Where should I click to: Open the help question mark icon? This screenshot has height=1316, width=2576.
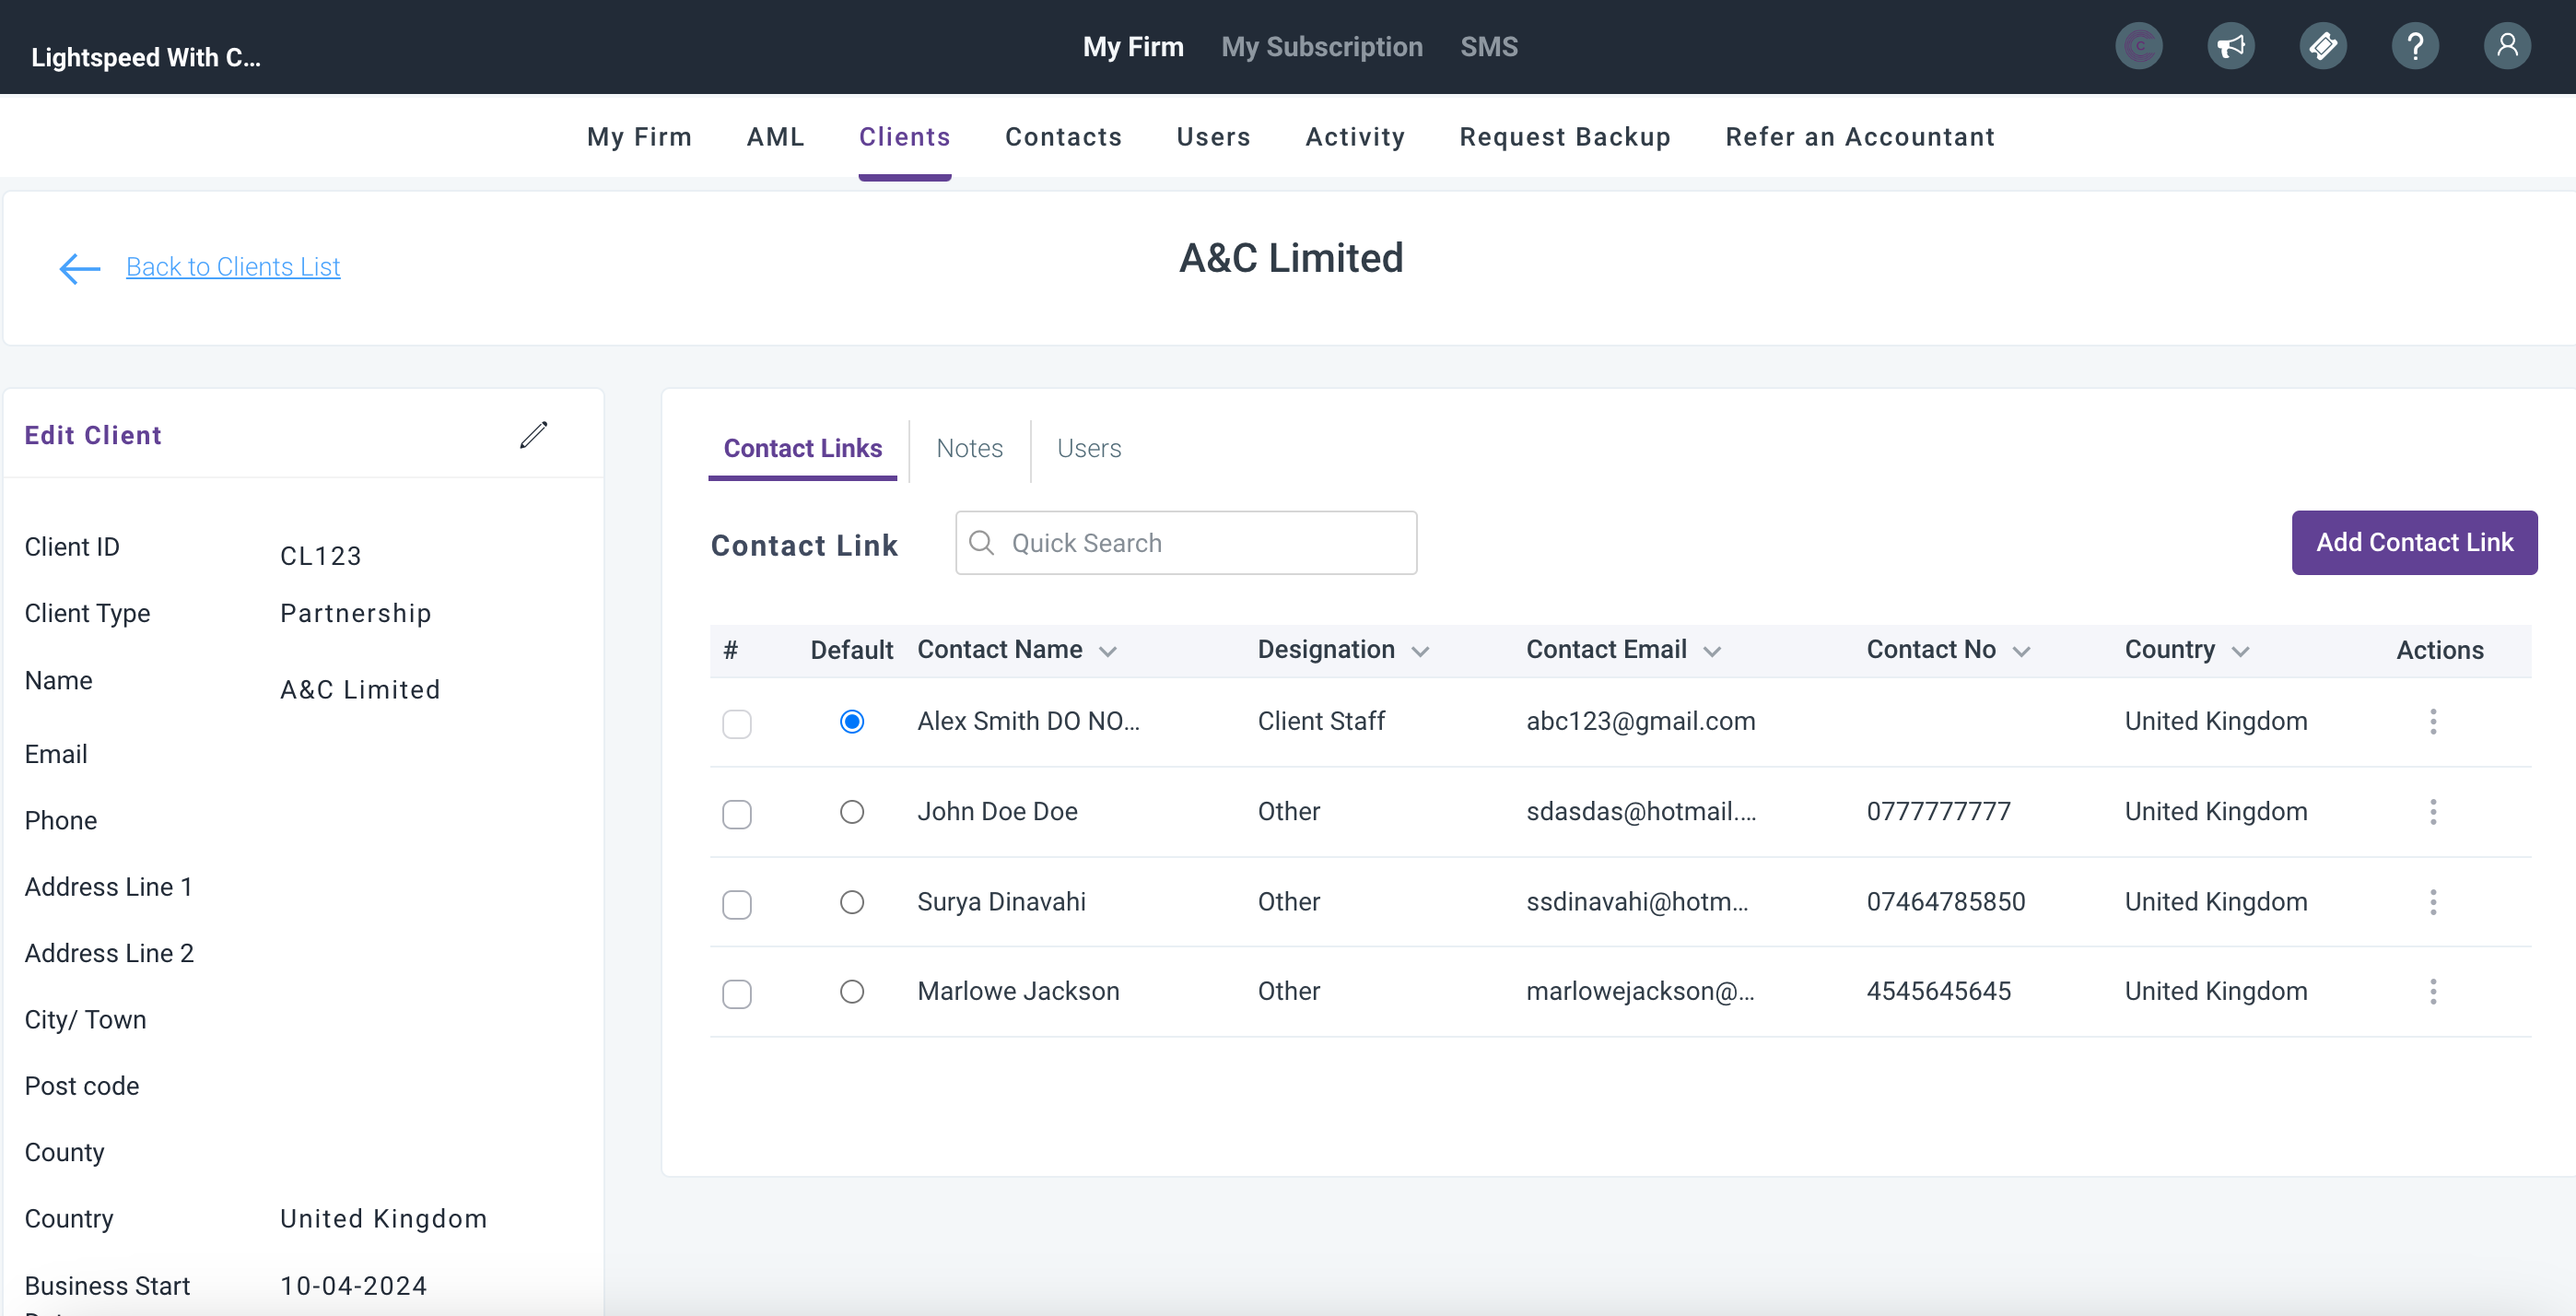pyautogui.click(x=2414, y=46)
